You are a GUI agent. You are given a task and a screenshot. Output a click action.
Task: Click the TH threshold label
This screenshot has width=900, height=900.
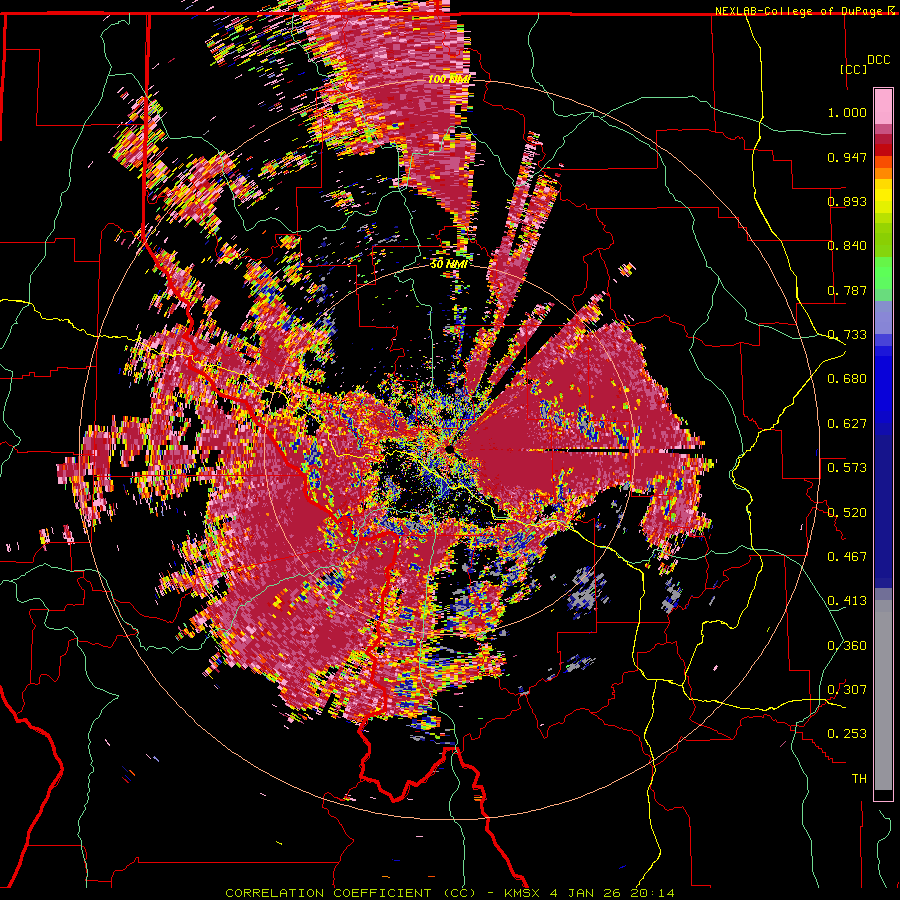point(859,778)
